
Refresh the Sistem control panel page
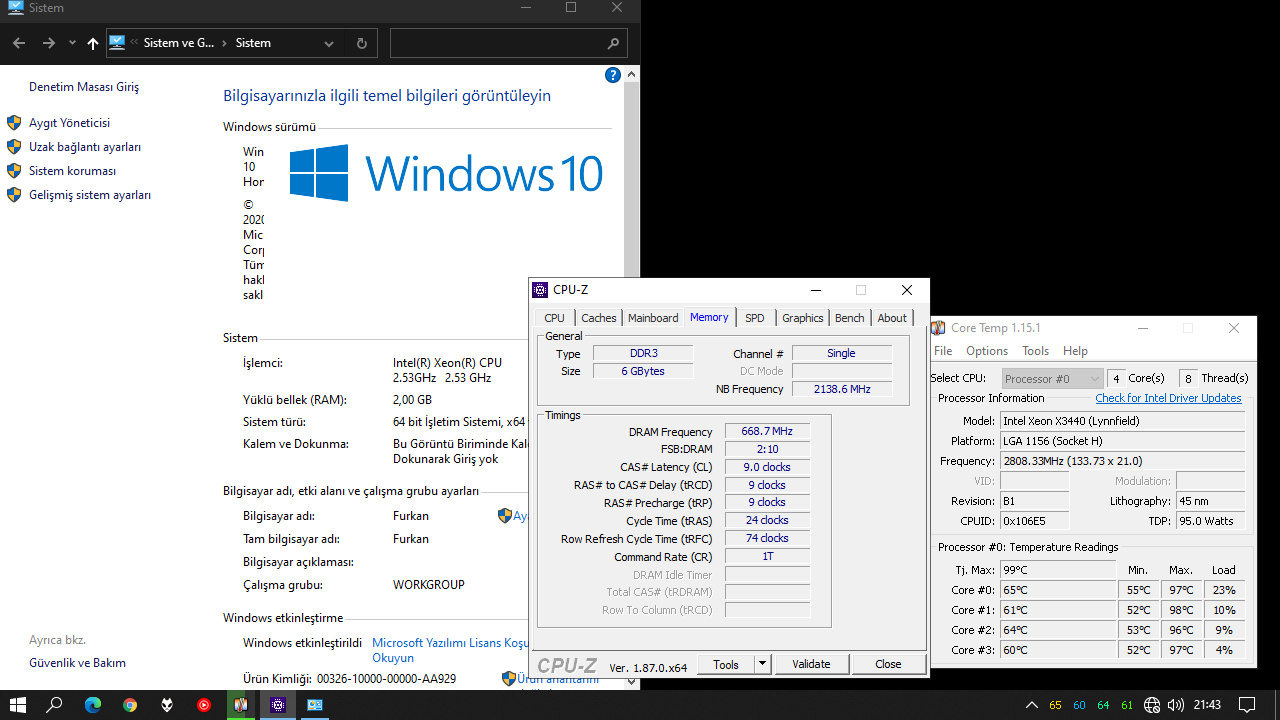(x=361, y=43)
